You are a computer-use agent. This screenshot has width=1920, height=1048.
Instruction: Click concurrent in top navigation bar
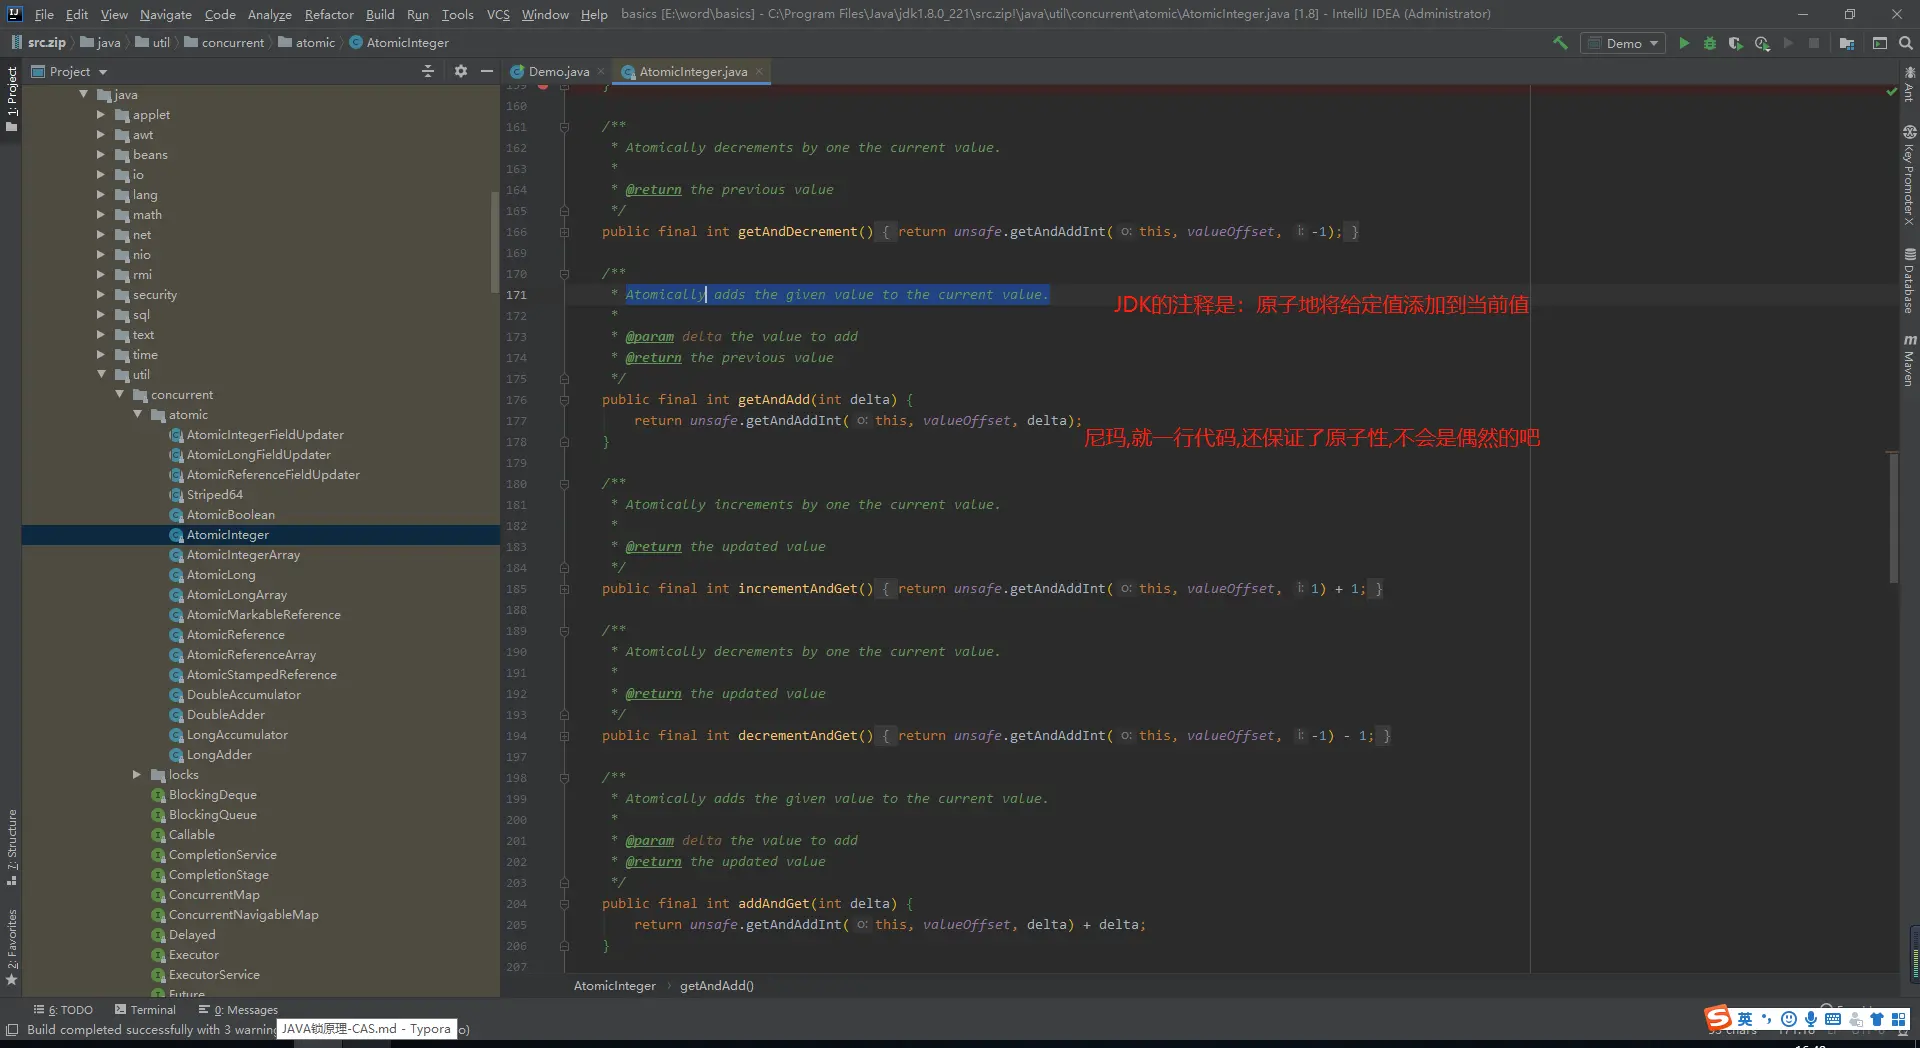click(224, 42)
